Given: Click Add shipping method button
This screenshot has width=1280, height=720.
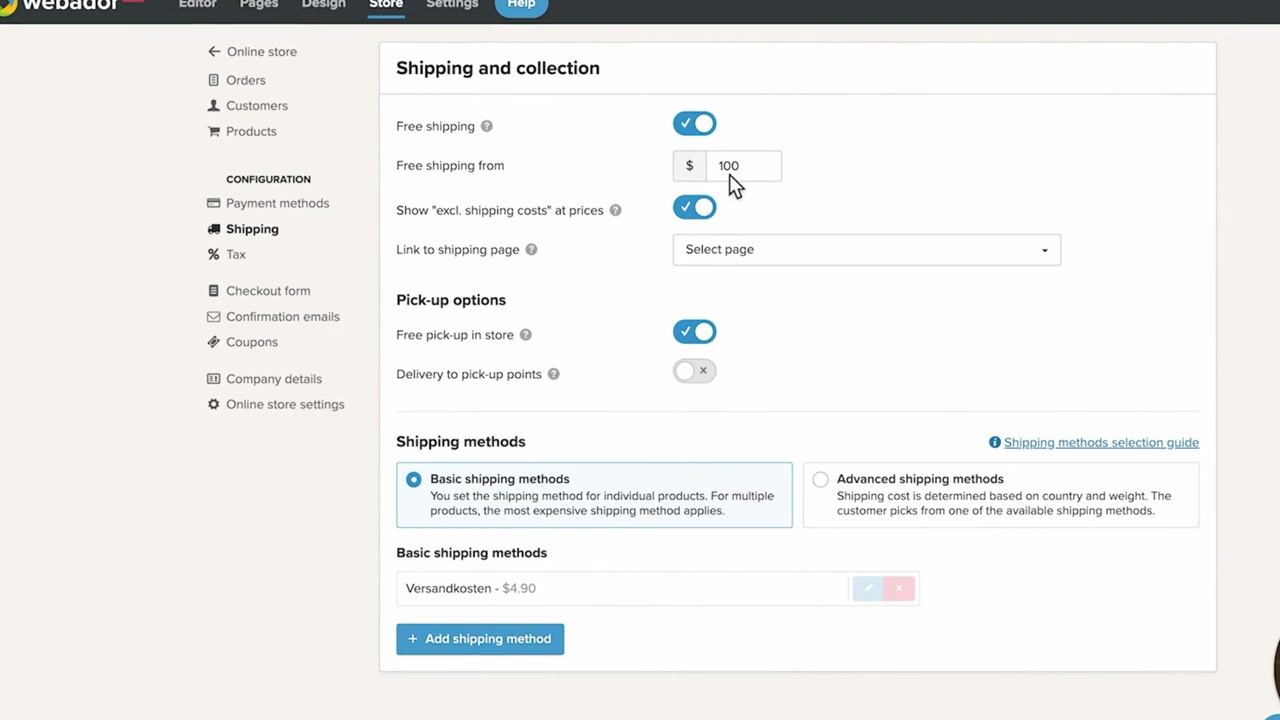Looking at the screenshot, I should 480,639.
